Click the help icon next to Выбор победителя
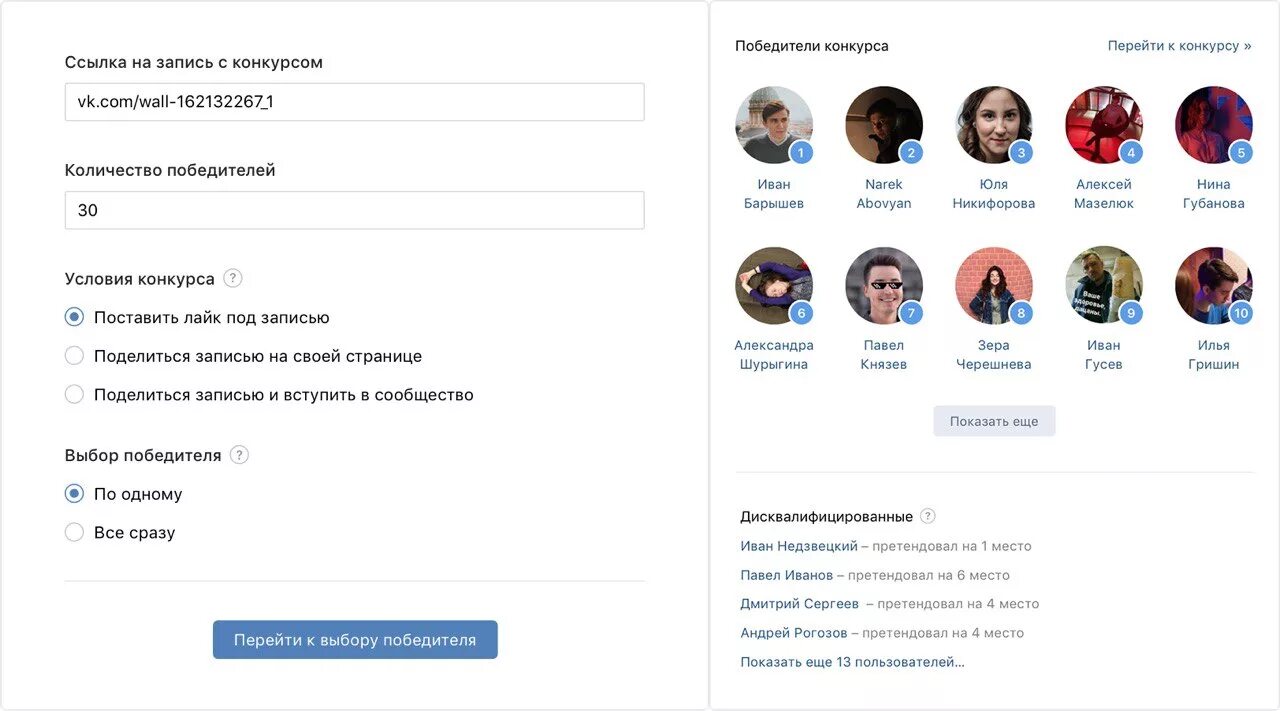The width and height of the screenshot is (1280, 711). (239, 455)
